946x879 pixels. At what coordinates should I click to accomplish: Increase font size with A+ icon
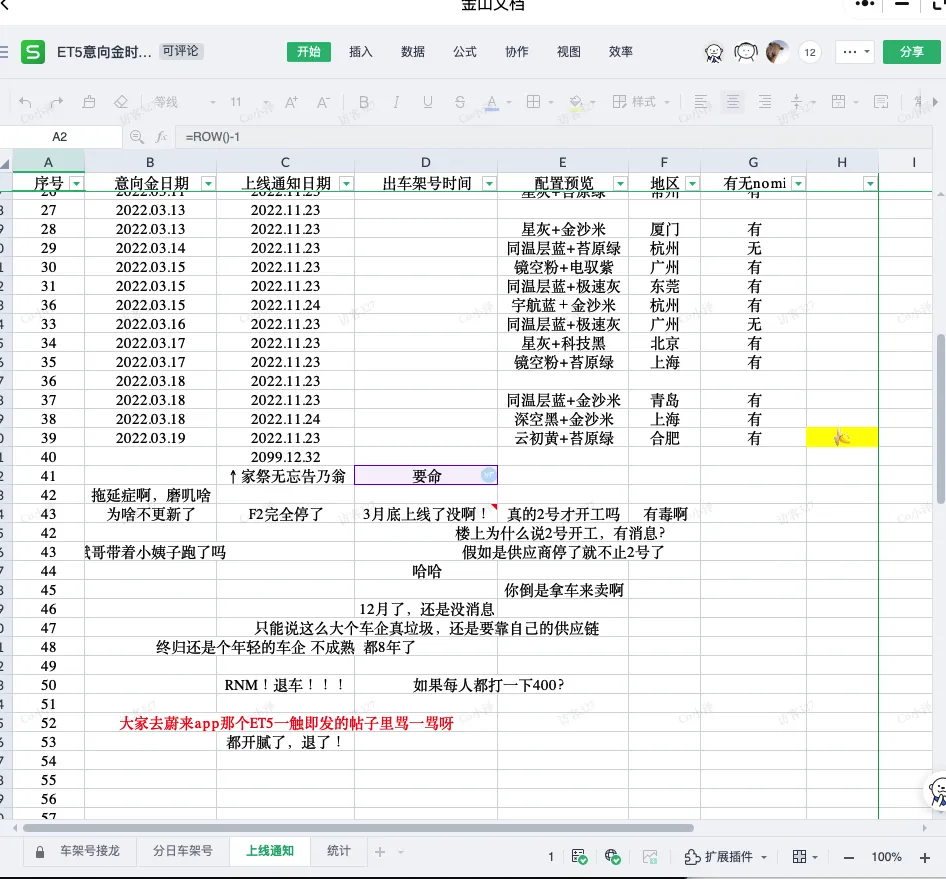(x=291, y=102)
